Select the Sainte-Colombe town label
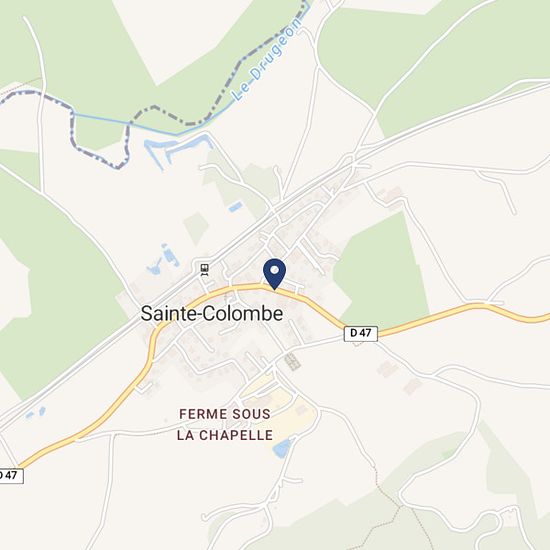The image size is (550, 550). 212,314
